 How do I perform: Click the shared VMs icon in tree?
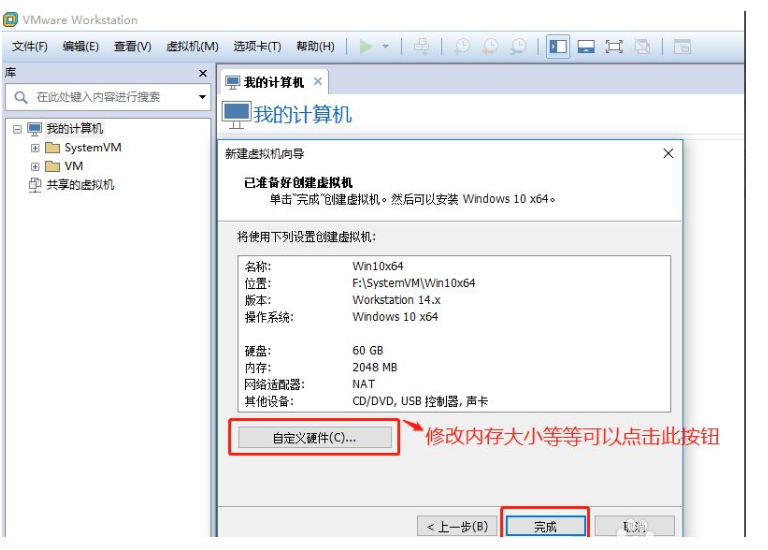pyautogui.click(x=35, y=185)
